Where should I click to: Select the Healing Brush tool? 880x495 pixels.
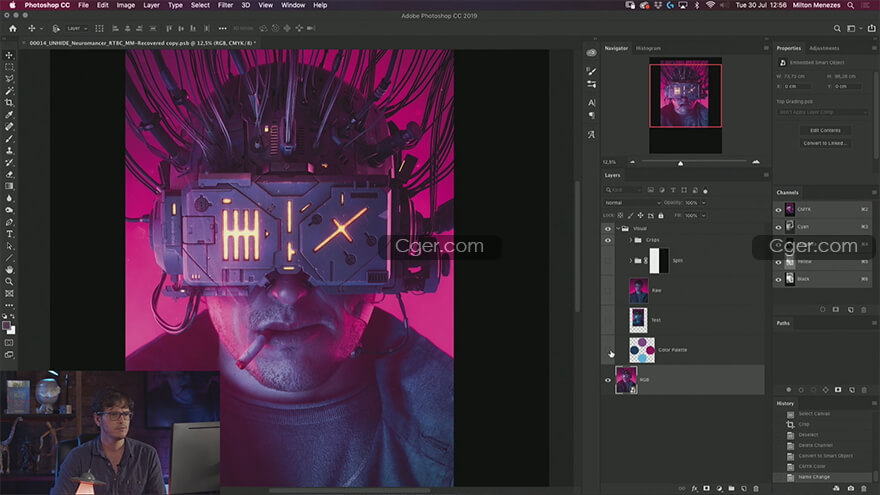tap(9, 127)
